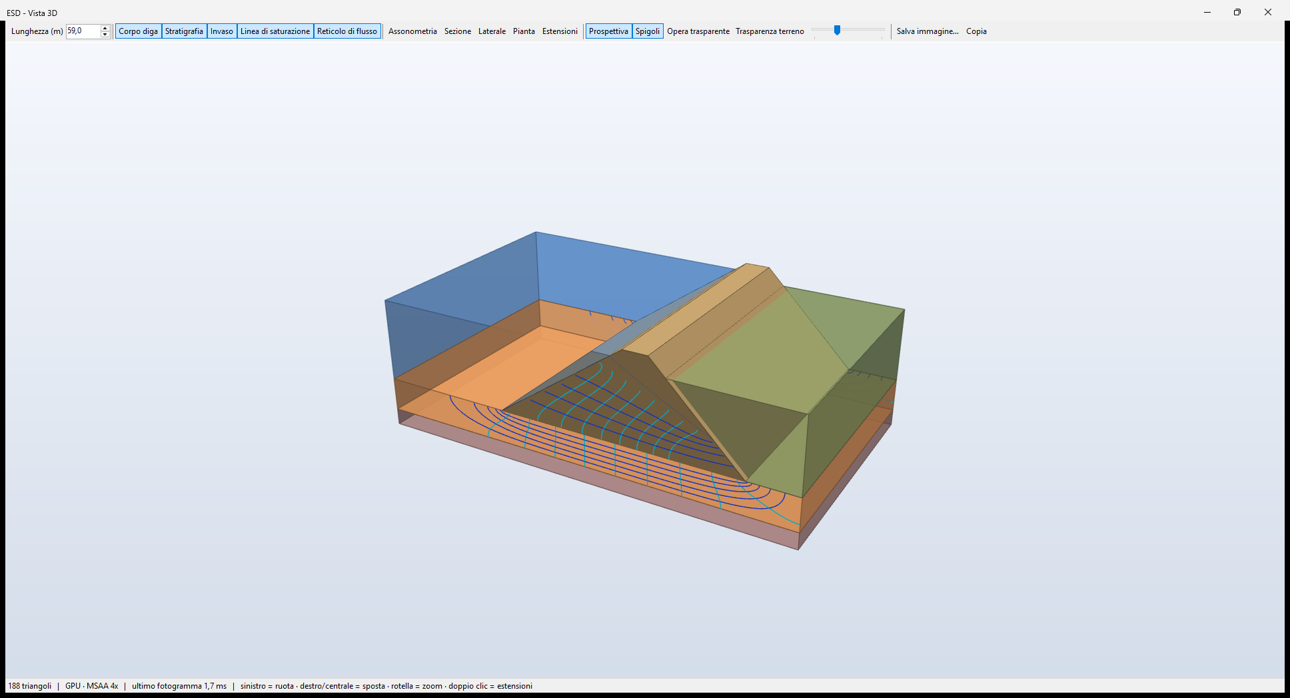Click the 'GPU · MSAA 4x' status text
Viewport: 1290px width, 698px height.
coord(92,686)
